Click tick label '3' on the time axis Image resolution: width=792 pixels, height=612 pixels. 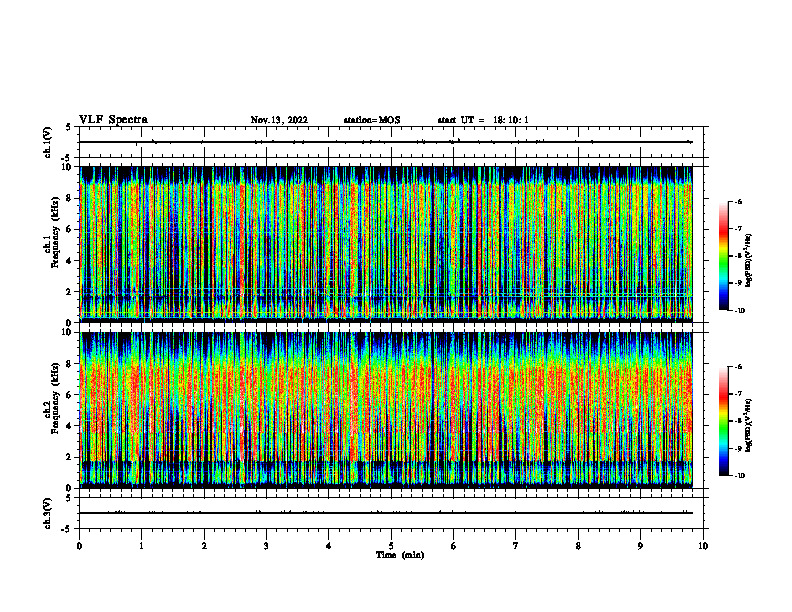point(266,546)
